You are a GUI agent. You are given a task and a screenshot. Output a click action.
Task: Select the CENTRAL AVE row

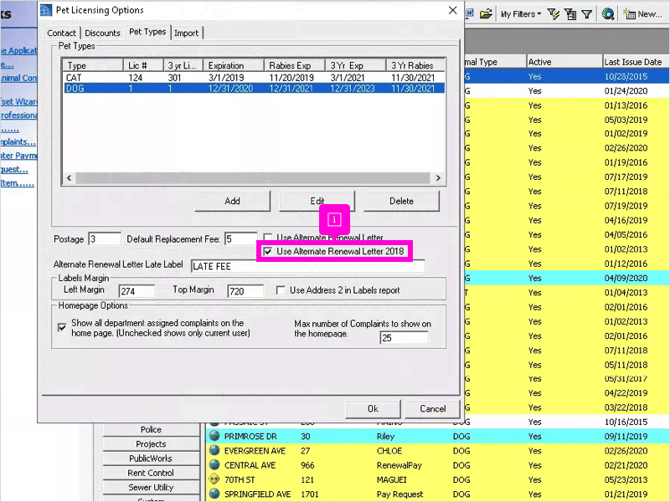coord(438,465)
